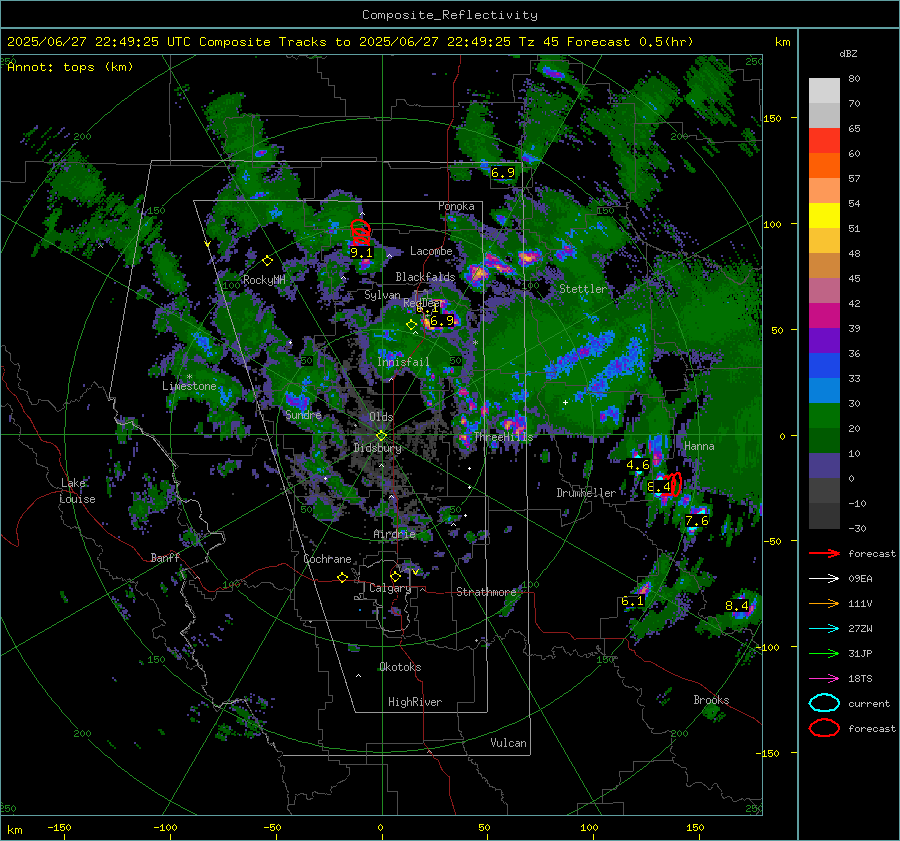The image size is (900, 841).
Task: Click the 'Annot: tops (km)' annotation label
Action: [x=70, y=67]
